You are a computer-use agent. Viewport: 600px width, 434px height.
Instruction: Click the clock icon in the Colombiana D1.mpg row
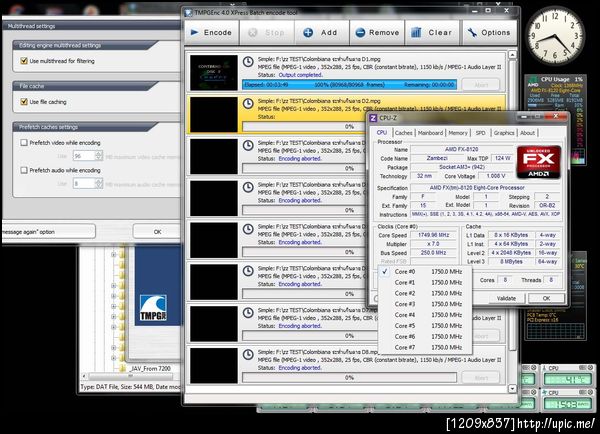248,62
